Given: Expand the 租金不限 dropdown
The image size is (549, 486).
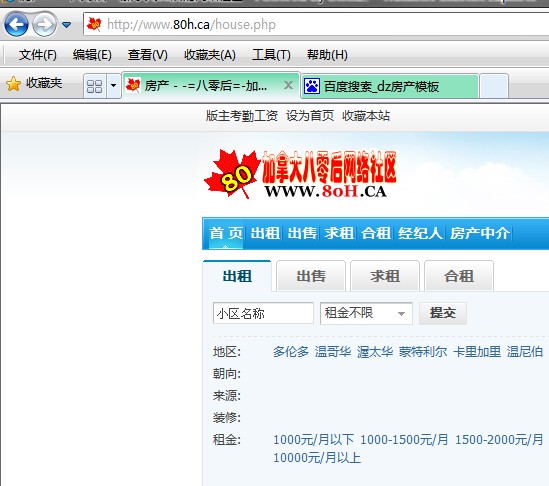Looking at the screenshot, I should (x=366, y=313).
